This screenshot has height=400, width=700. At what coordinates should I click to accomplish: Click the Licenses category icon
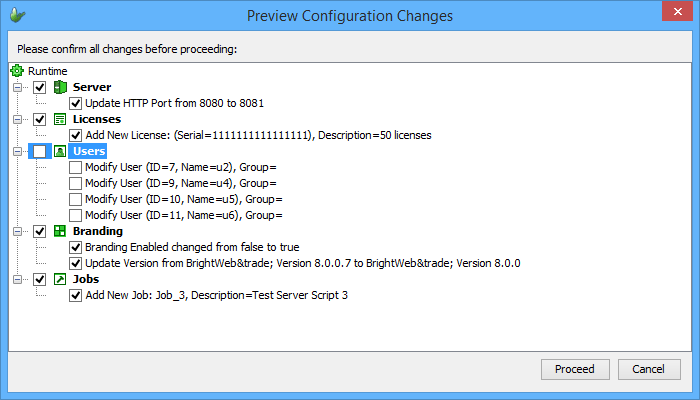pyautogui.click(x=59, y=120)
